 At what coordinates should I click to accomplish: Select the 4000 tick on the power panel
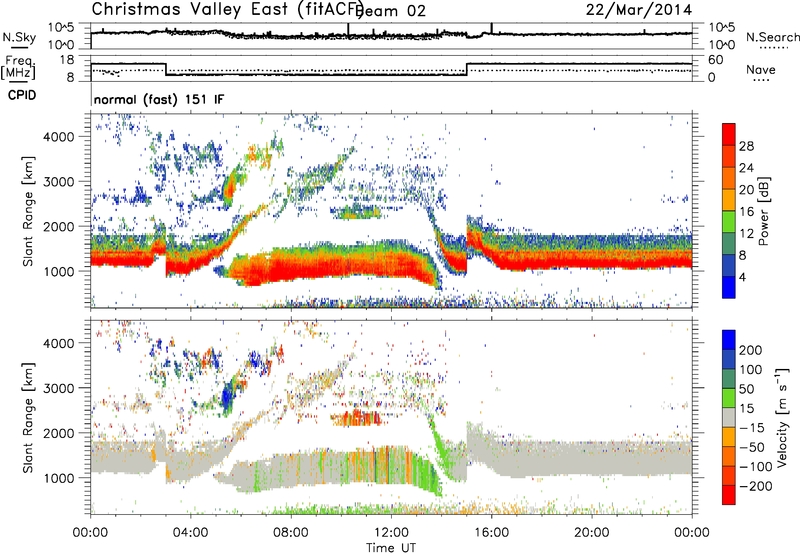pos(59,137)
